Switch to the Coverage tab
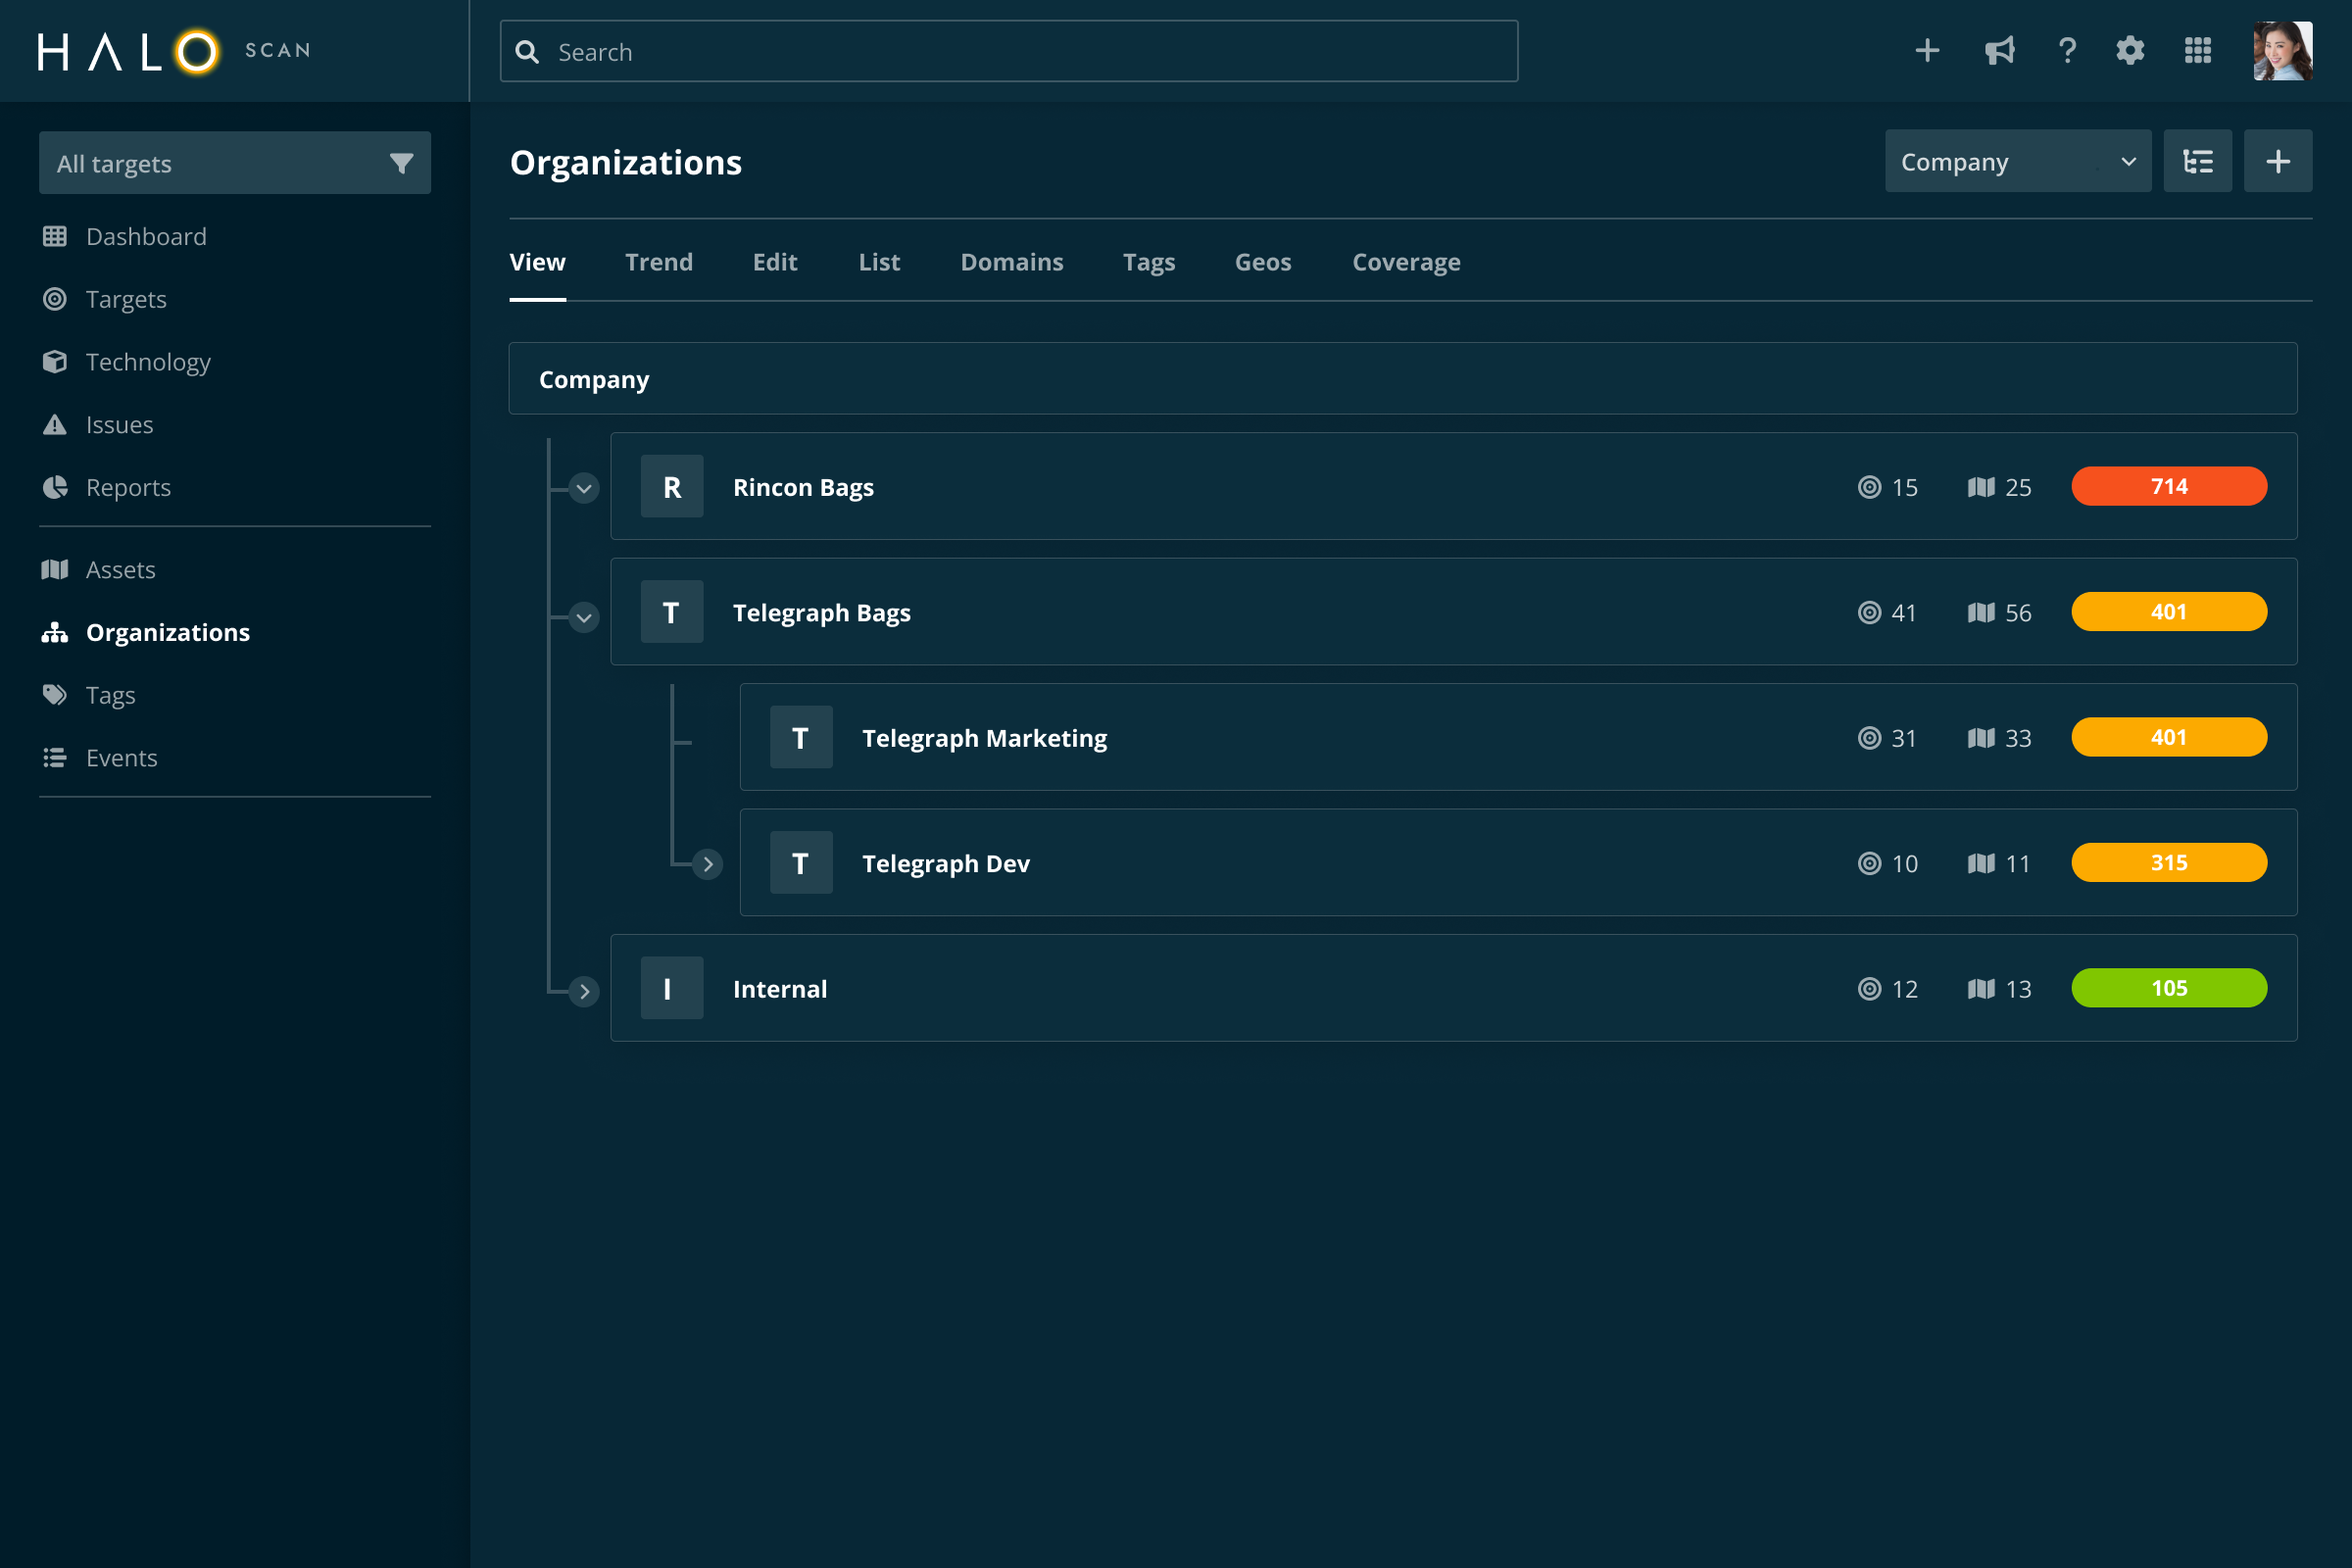This screenshot has width=2352, height=1568. coord(1406,262)
